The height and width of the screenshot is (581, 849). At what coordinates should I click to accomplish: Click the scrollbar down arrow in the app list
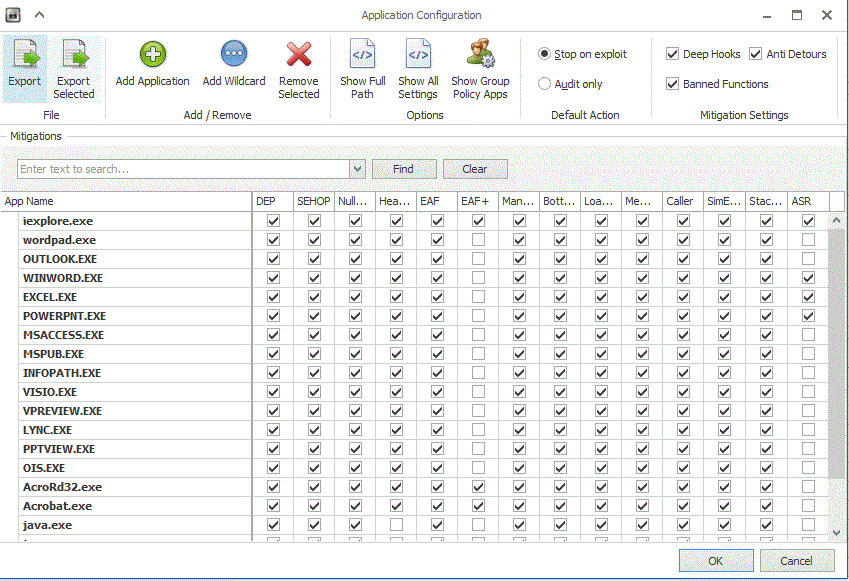tap(837, 533)
